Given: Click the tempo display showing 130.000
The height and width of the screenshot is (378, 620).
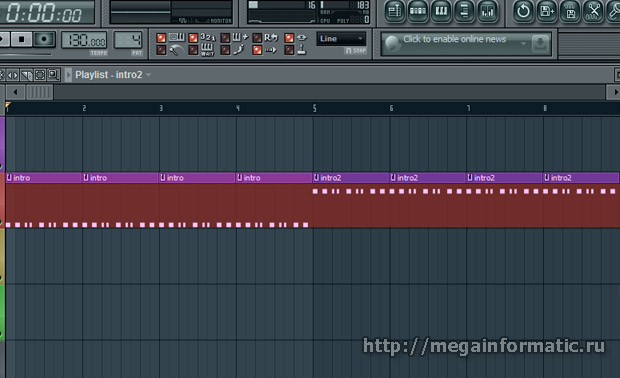Looking at the screenshot, I should point(84,40).
